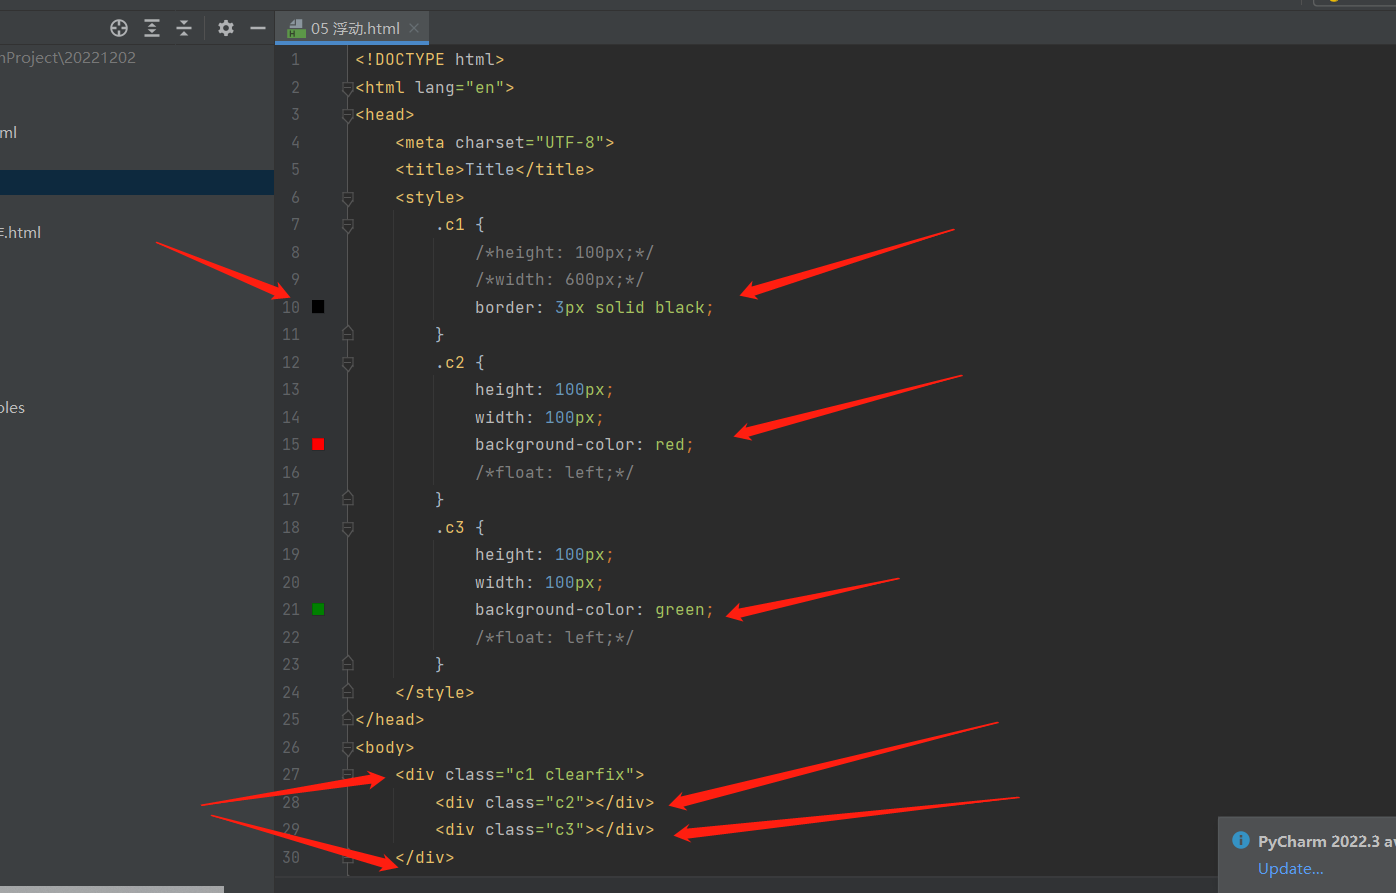This screenshot has width=1396, height=893.
Task: Collapse the .c2 rule fold on line 12
Action: (348, 363)
